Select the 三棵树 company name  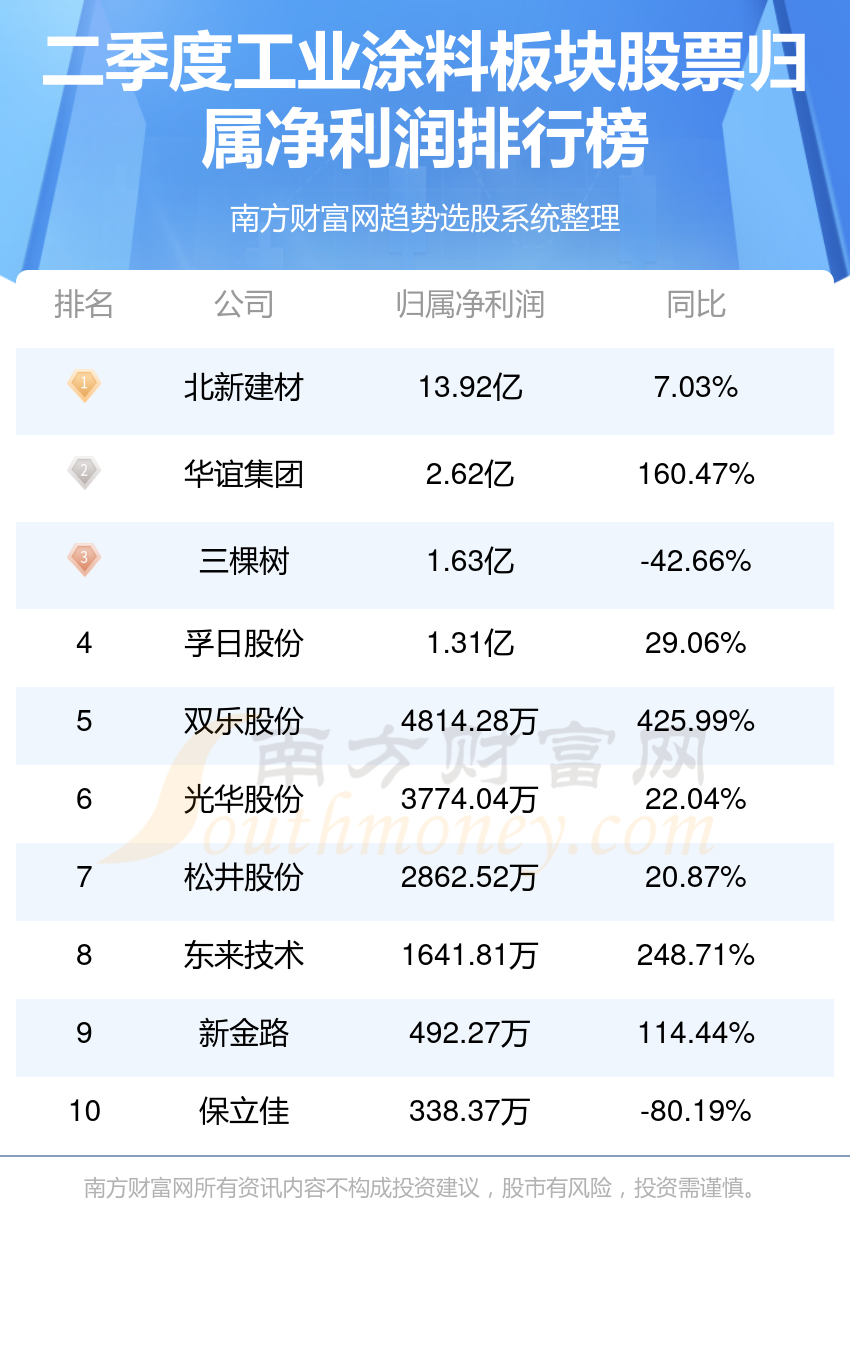(x=243, y=561)
